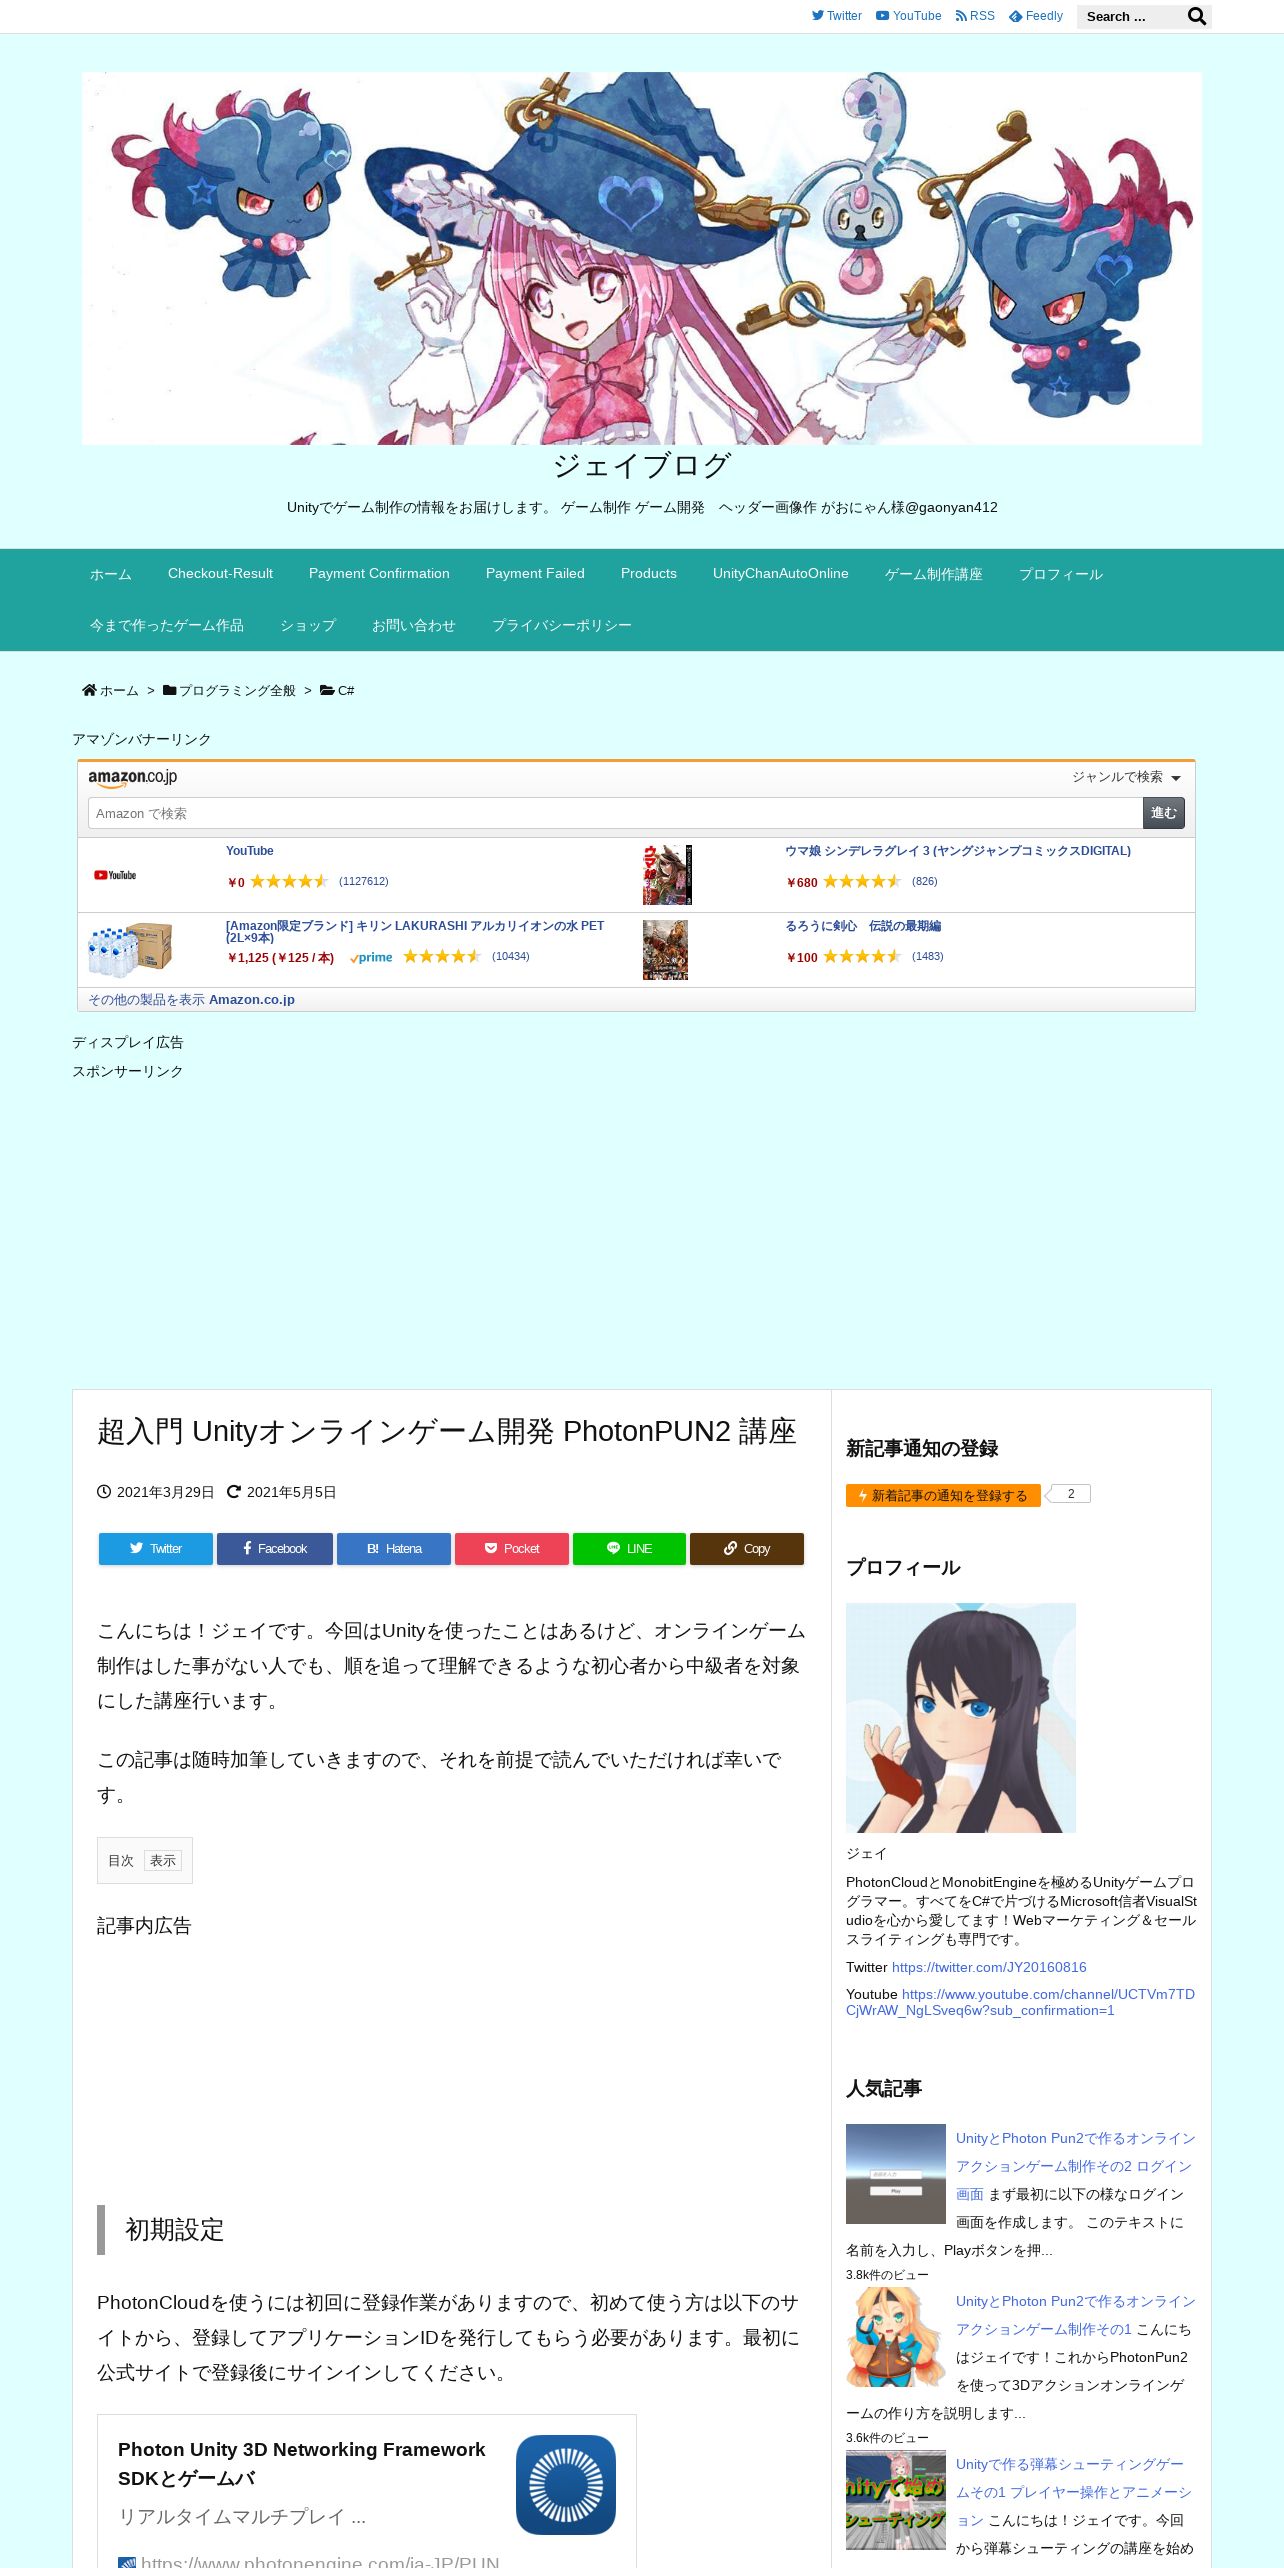Click the blonde character article thumbnail
Image resolution: width=1284 pixels, height=2568 pixels.
[x=896, y=2337]
